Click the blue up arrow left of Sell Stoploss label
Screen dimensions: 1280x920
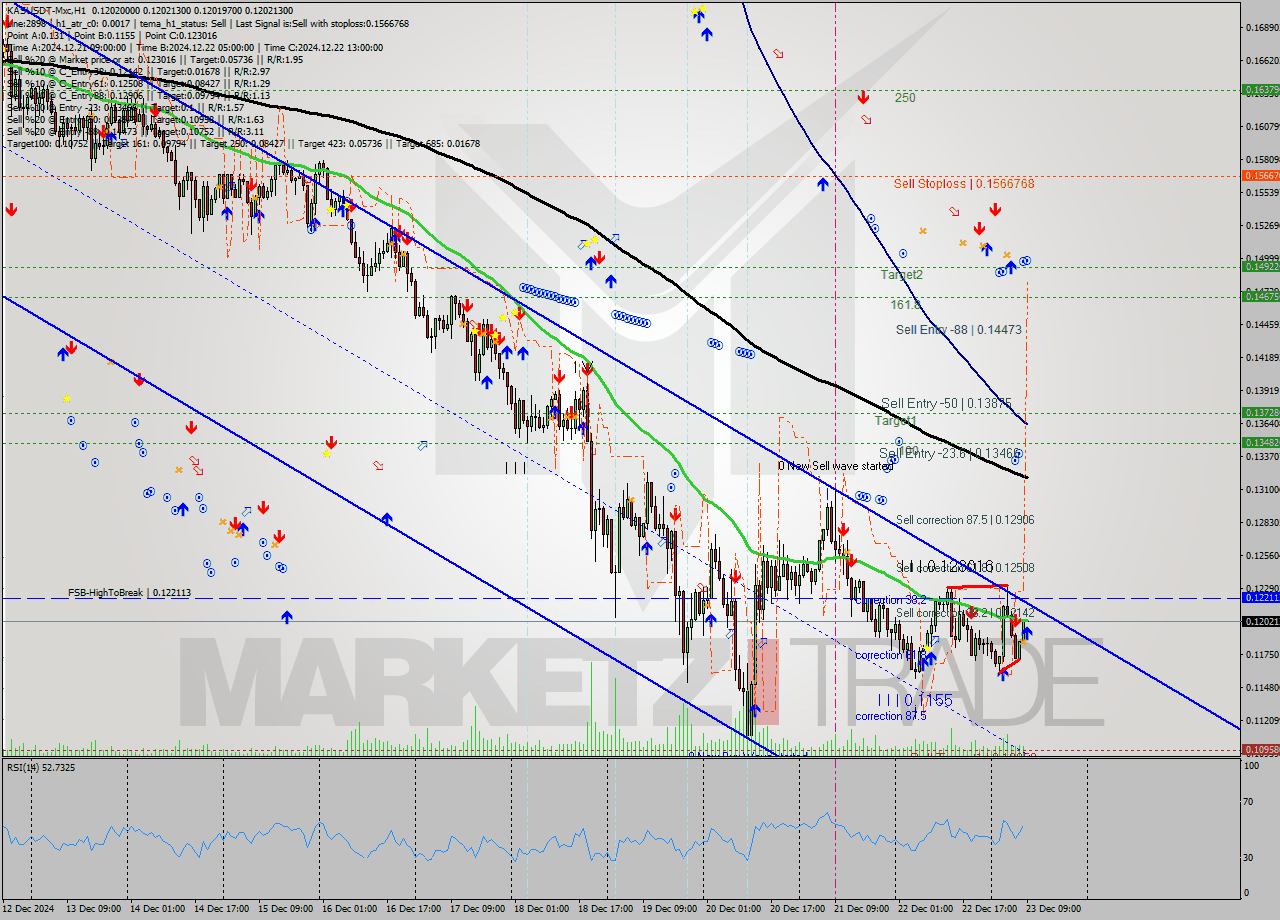pos(822,184)
